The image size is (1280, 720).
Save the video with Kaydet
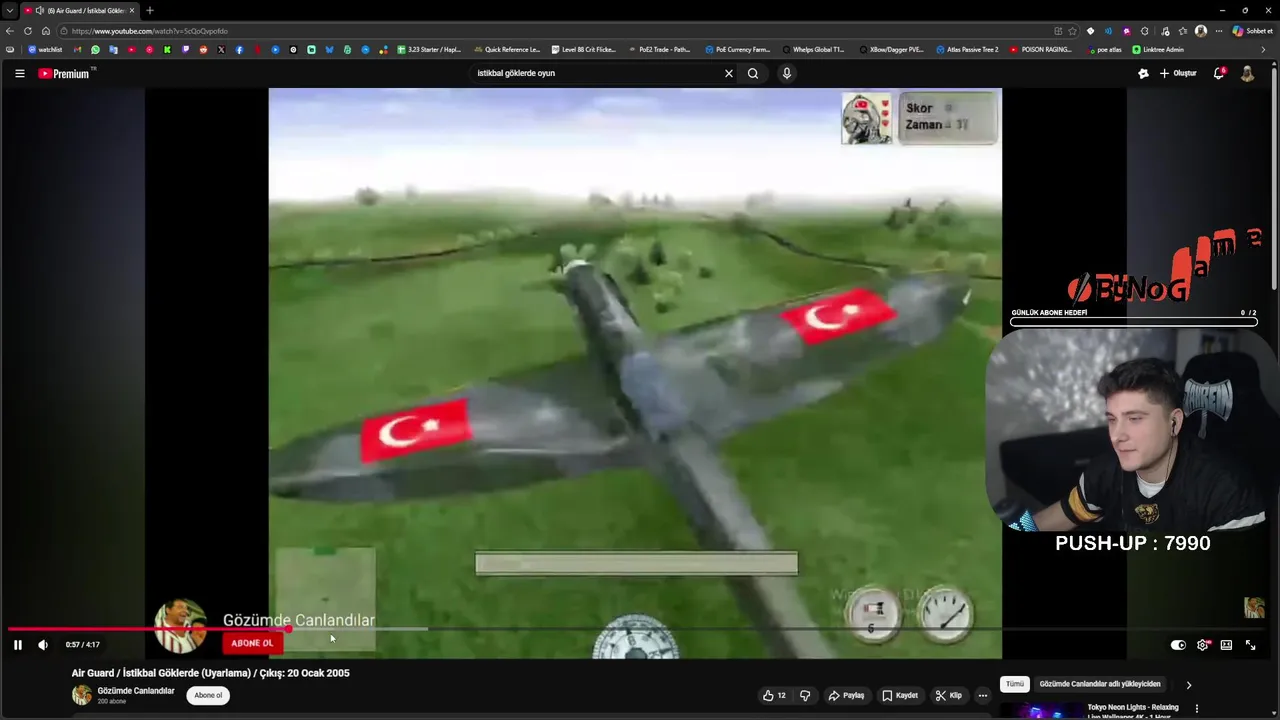[x=900, y=695]
